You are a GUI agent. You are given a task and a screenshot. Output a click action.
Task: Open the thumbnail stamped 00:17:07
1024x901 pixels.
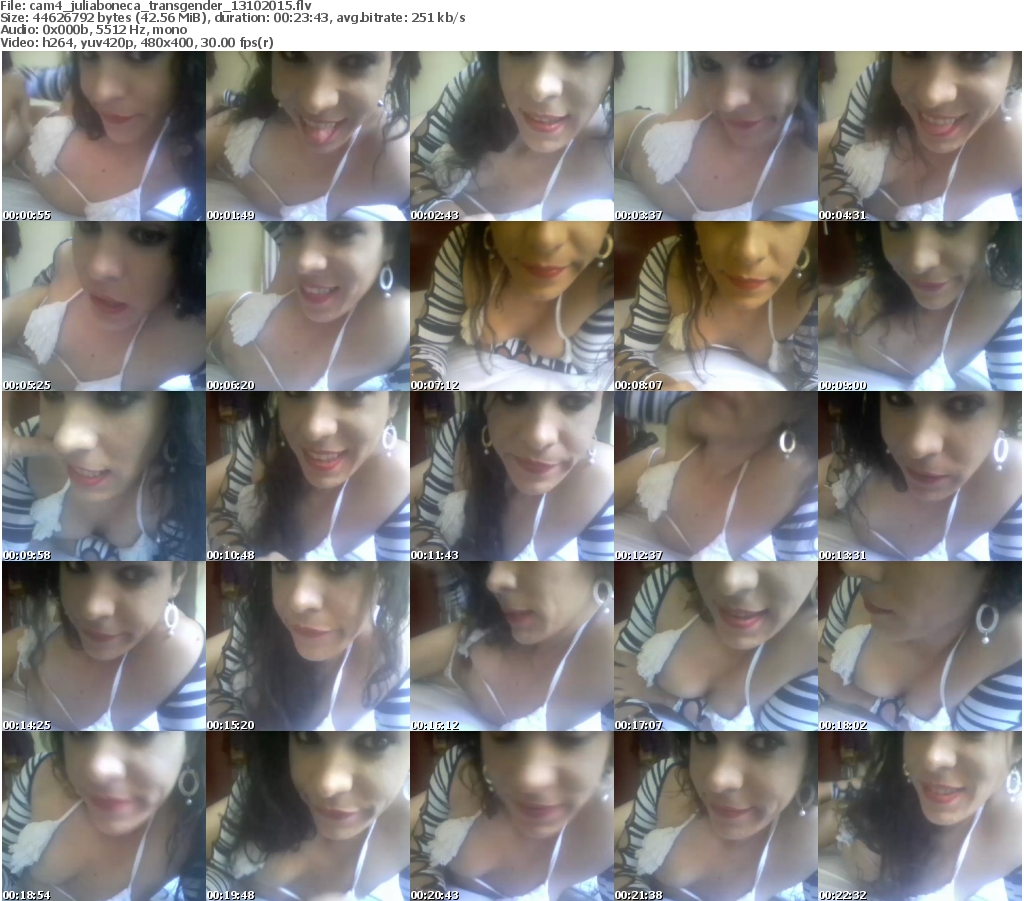(x=716, y=646)
